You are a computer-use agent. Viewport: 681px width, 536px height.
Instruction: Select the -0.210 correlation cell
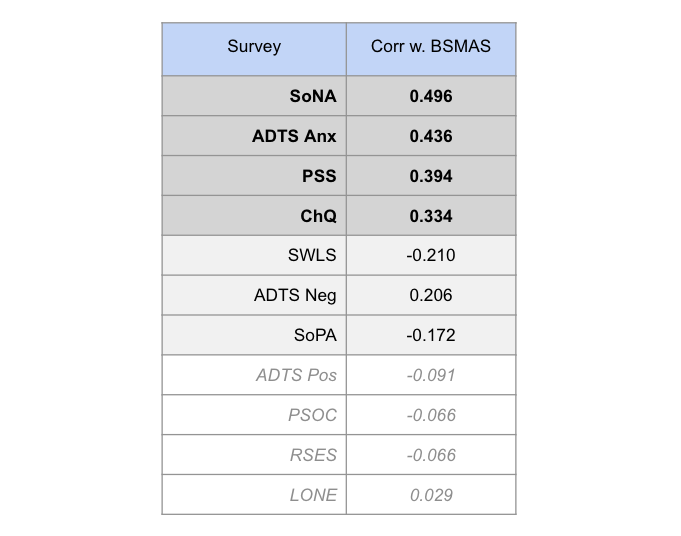tap(431, 255)
